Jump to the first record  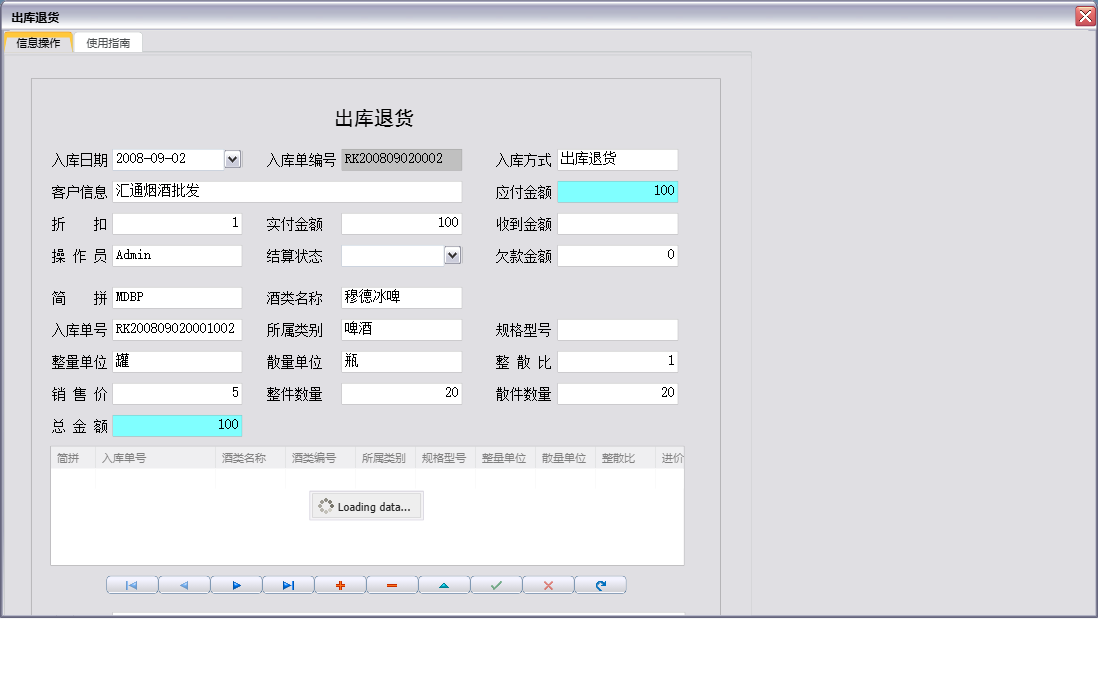131,584
